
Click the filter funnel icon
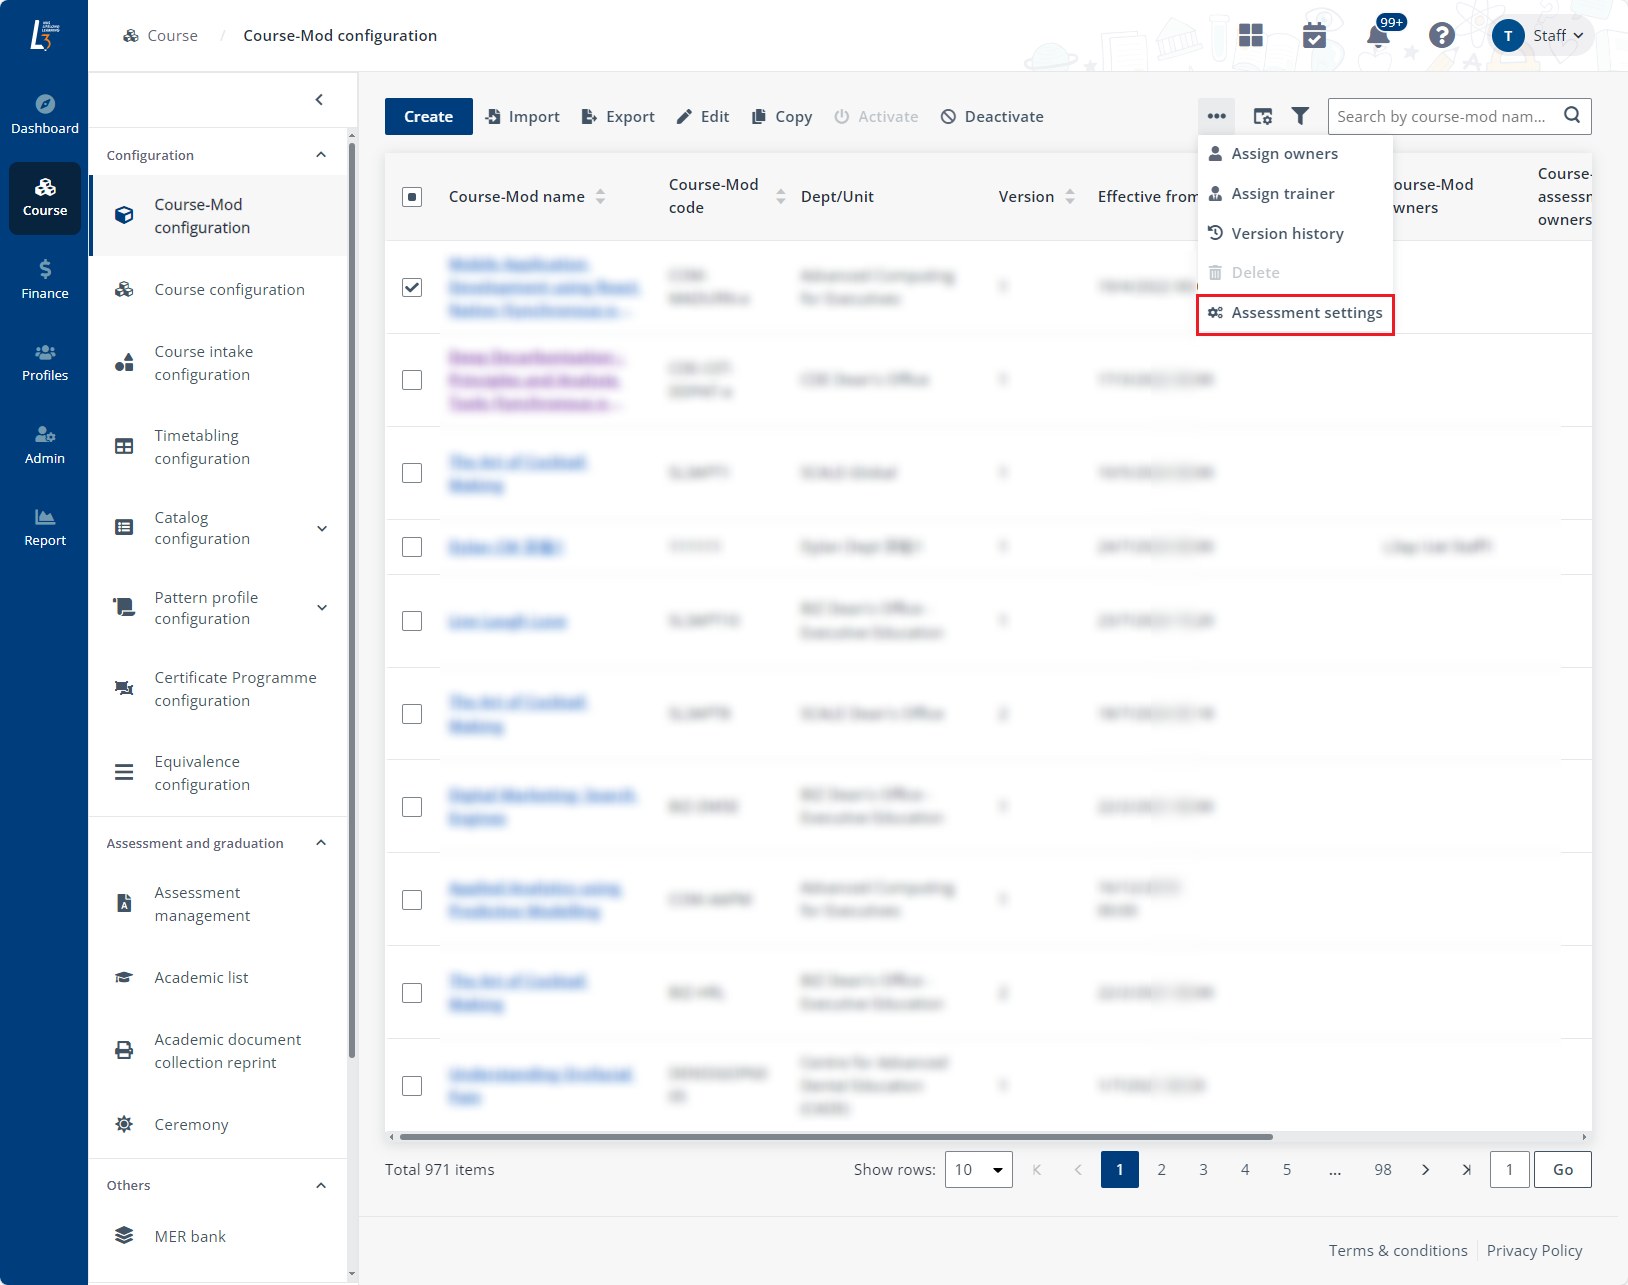(1300, 117)
